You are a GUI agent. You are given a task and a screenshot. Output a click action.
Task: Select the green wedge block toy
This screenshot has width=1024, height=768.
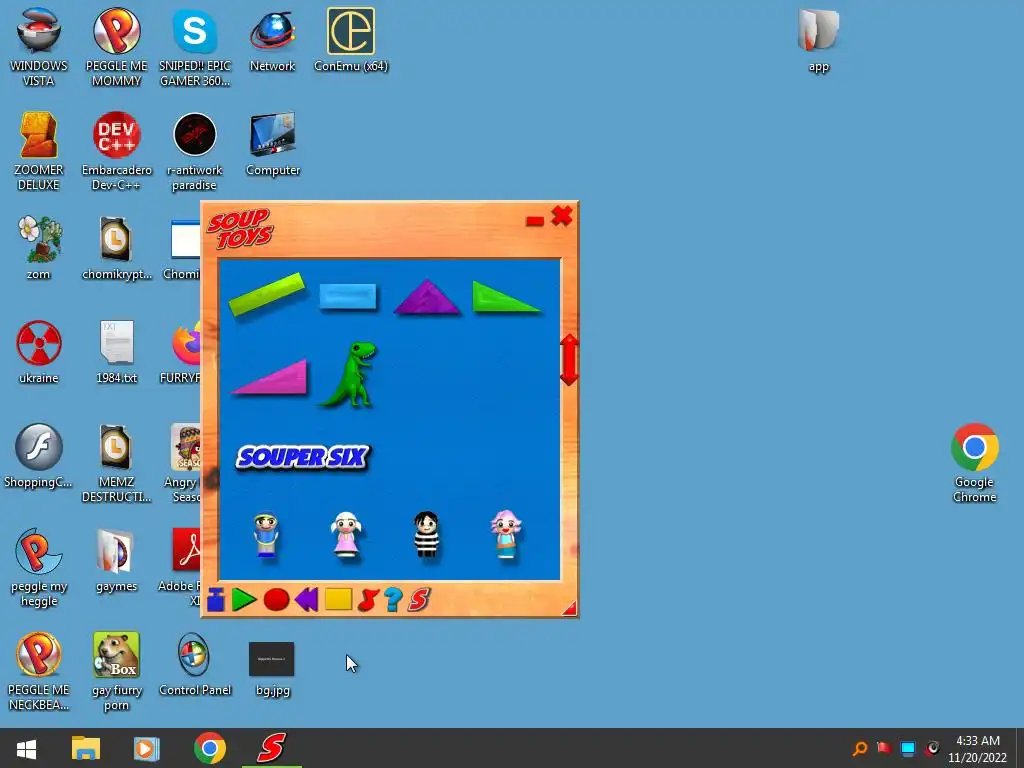pyautogui.click(x=505, y=297)
